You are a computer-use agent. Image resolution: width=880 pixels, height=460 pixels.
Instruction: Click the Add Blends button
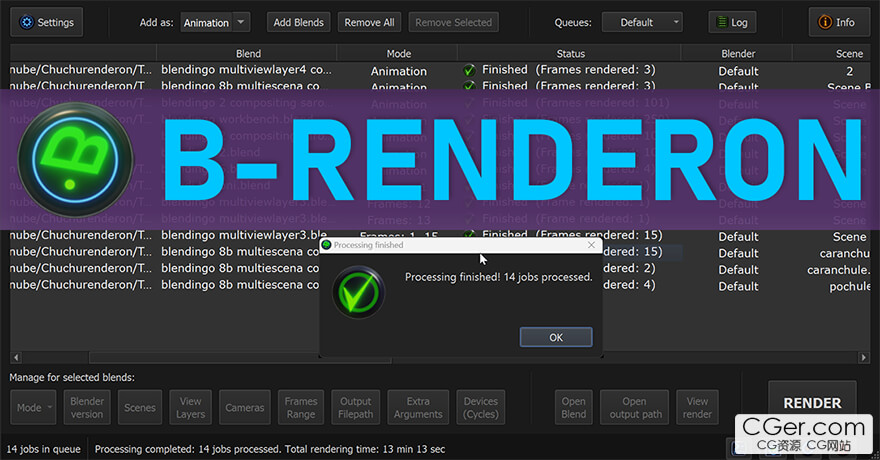tap(299, 22)
